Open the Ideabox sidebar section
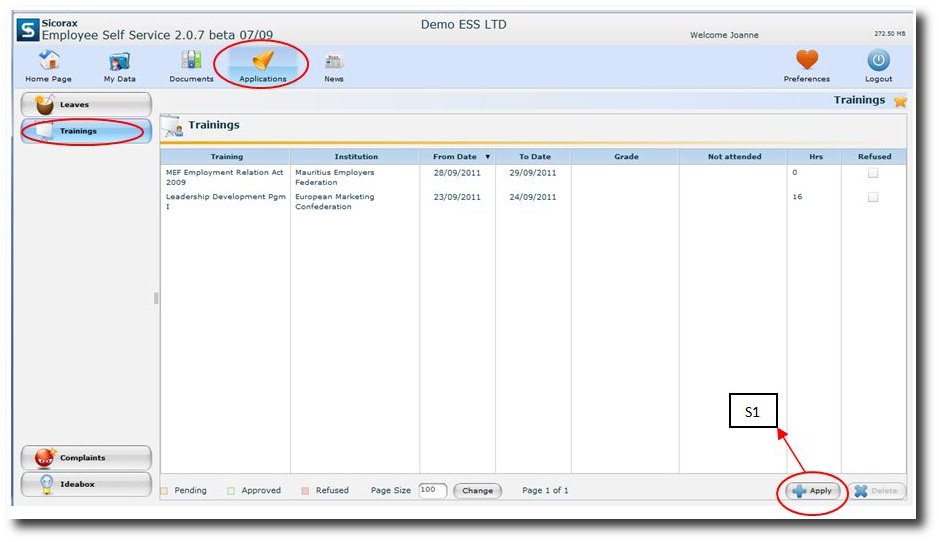939x542 pixels. pos(86,484)
